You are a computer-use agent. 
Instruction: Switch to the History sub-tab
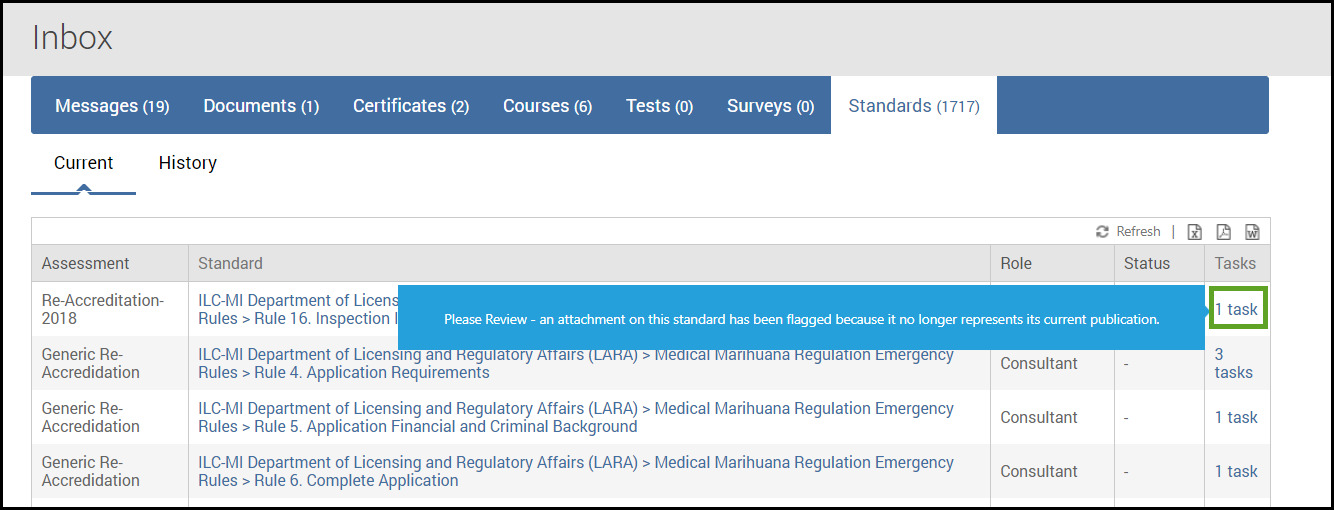pyautogui.click(x=188, y=163)
